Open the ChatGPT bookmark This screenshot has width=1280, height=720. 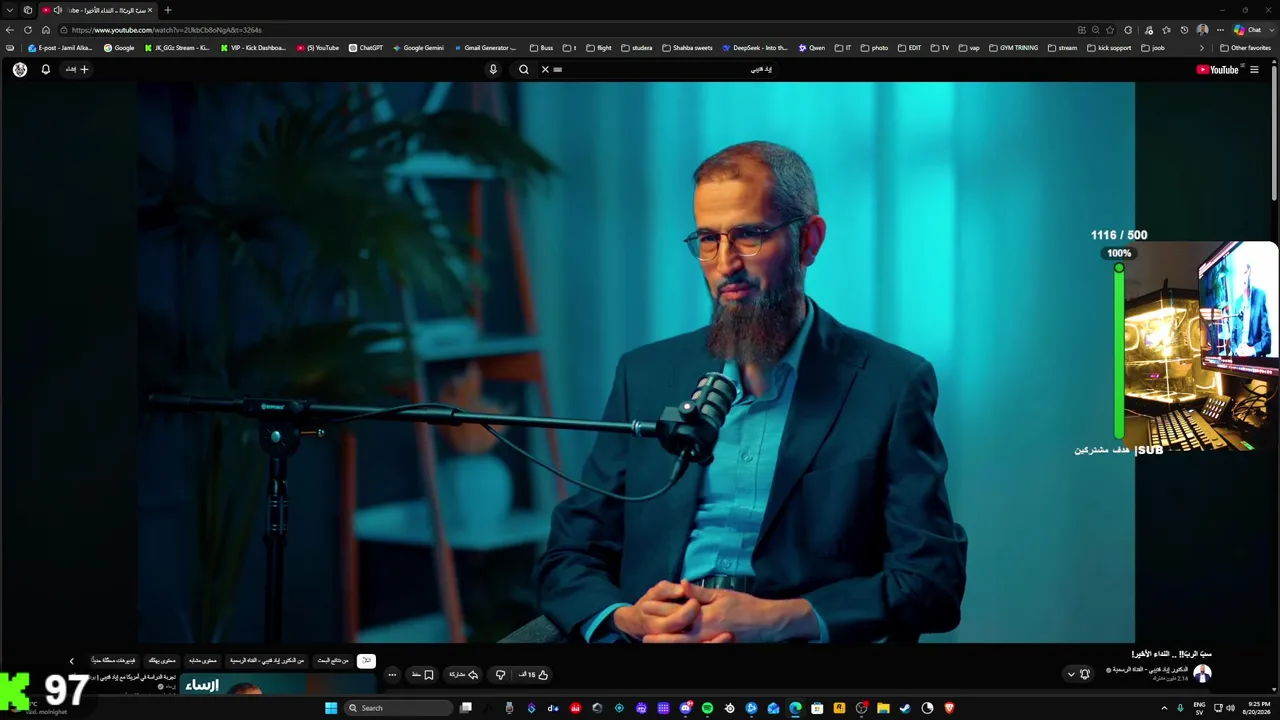(366, 48)
